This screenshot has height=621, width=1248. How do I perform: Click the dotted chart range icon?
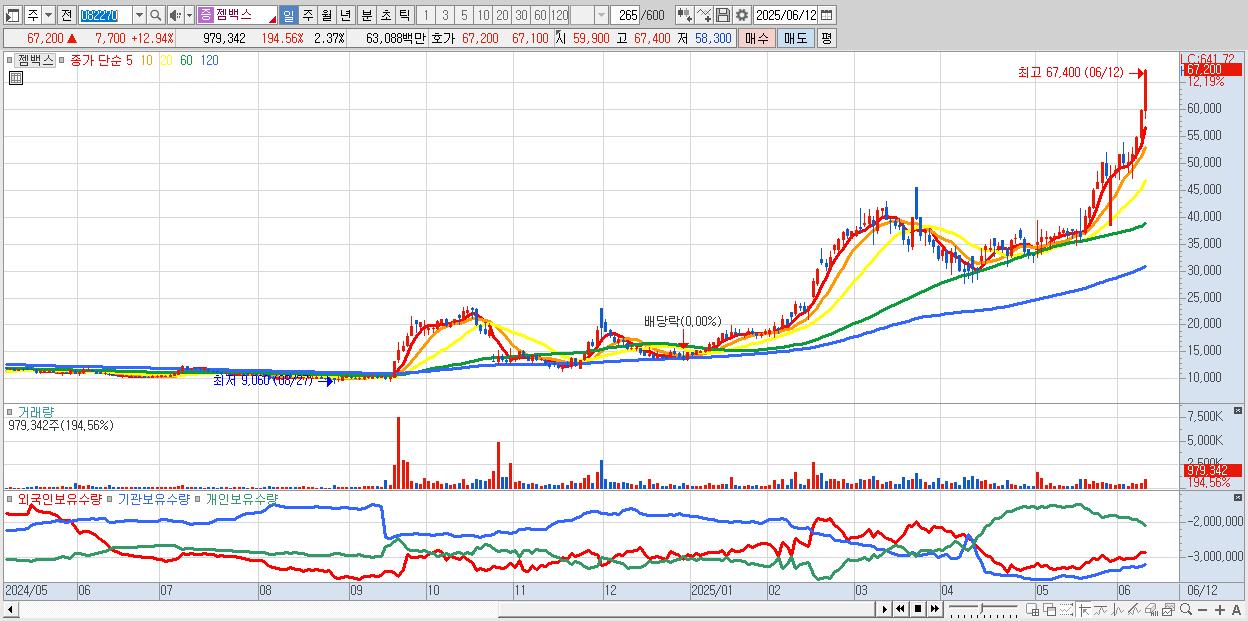pos(1066,609)
